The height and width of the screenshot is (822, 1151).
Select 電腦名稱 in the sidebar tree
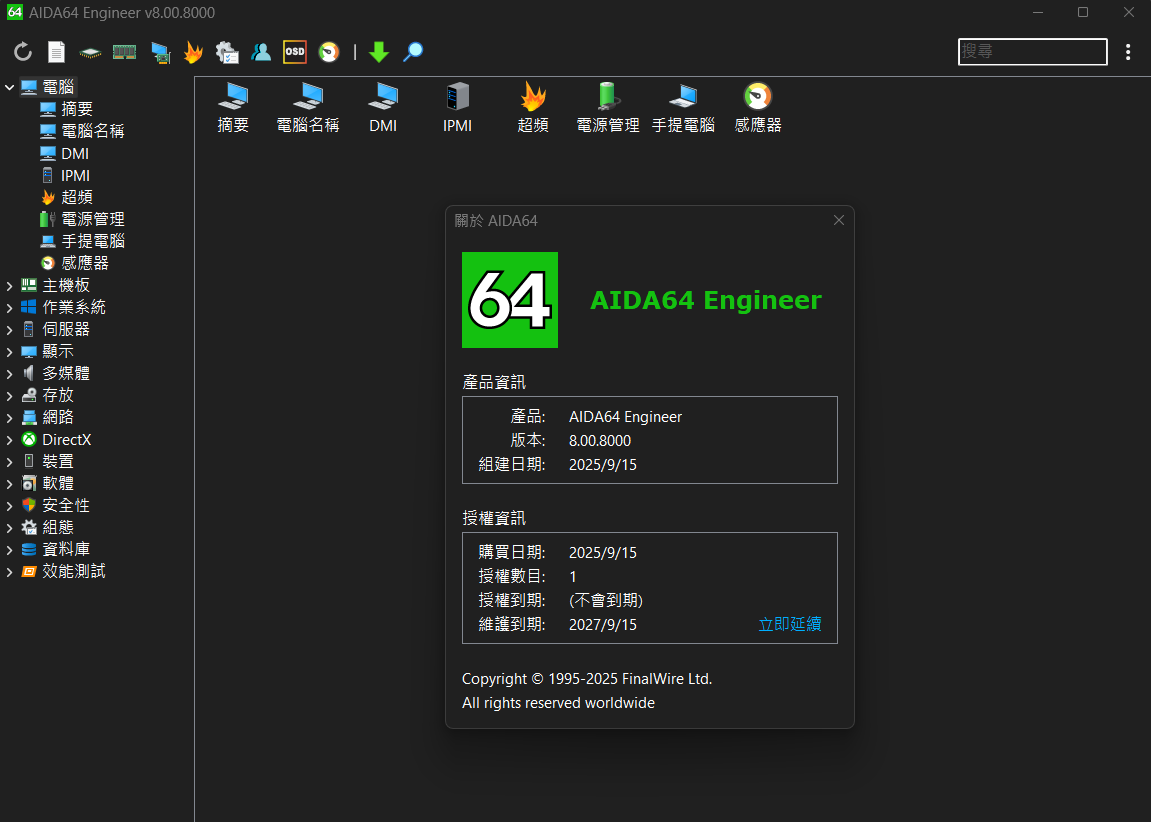pos(92,131)
